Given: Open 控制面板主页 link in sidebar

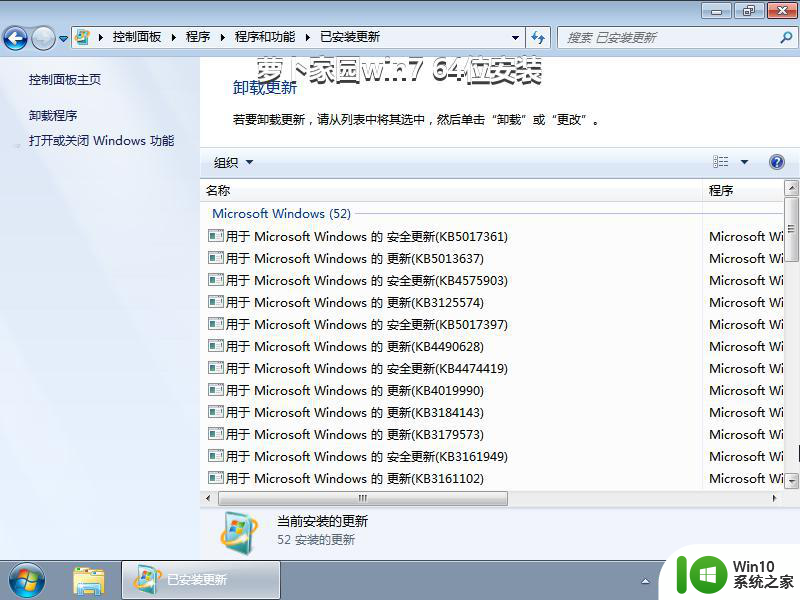Looking at the screenshot, I should click(x=65, y=79).
